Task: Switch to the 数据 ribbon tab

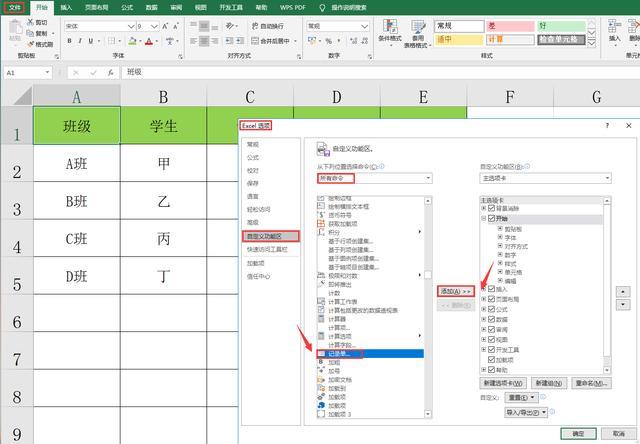Action: (x=150, y=7)
